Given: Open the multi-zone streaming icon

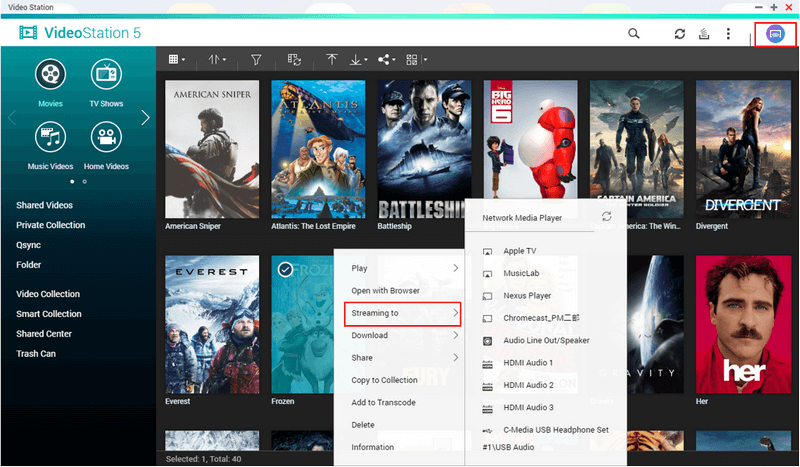Looking at the screenshot, I should tap(775, 34).
